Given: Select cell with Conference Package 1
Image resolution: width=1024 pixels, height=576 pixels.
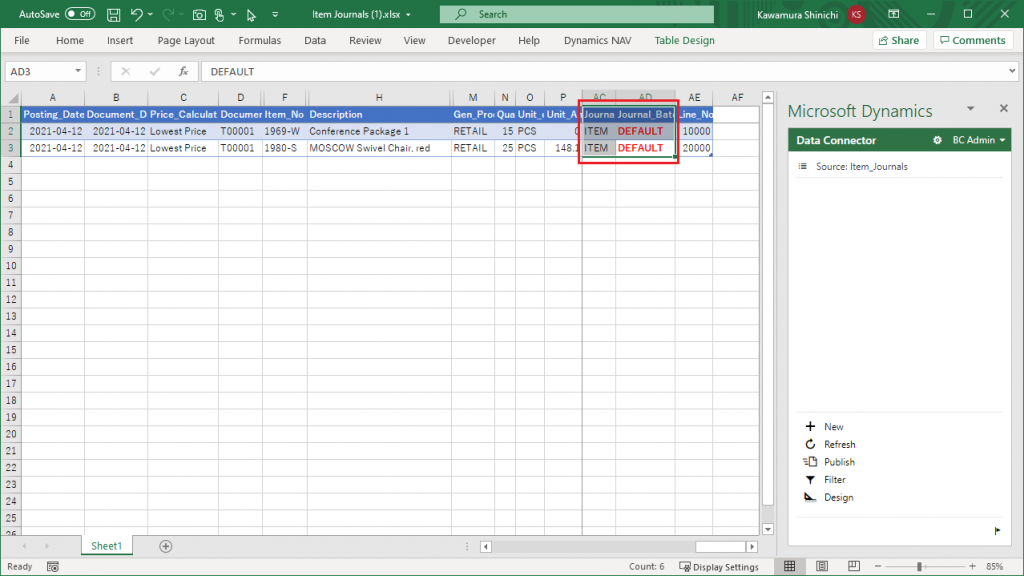Looking at the screenshot, I should [x=379, y=131].
